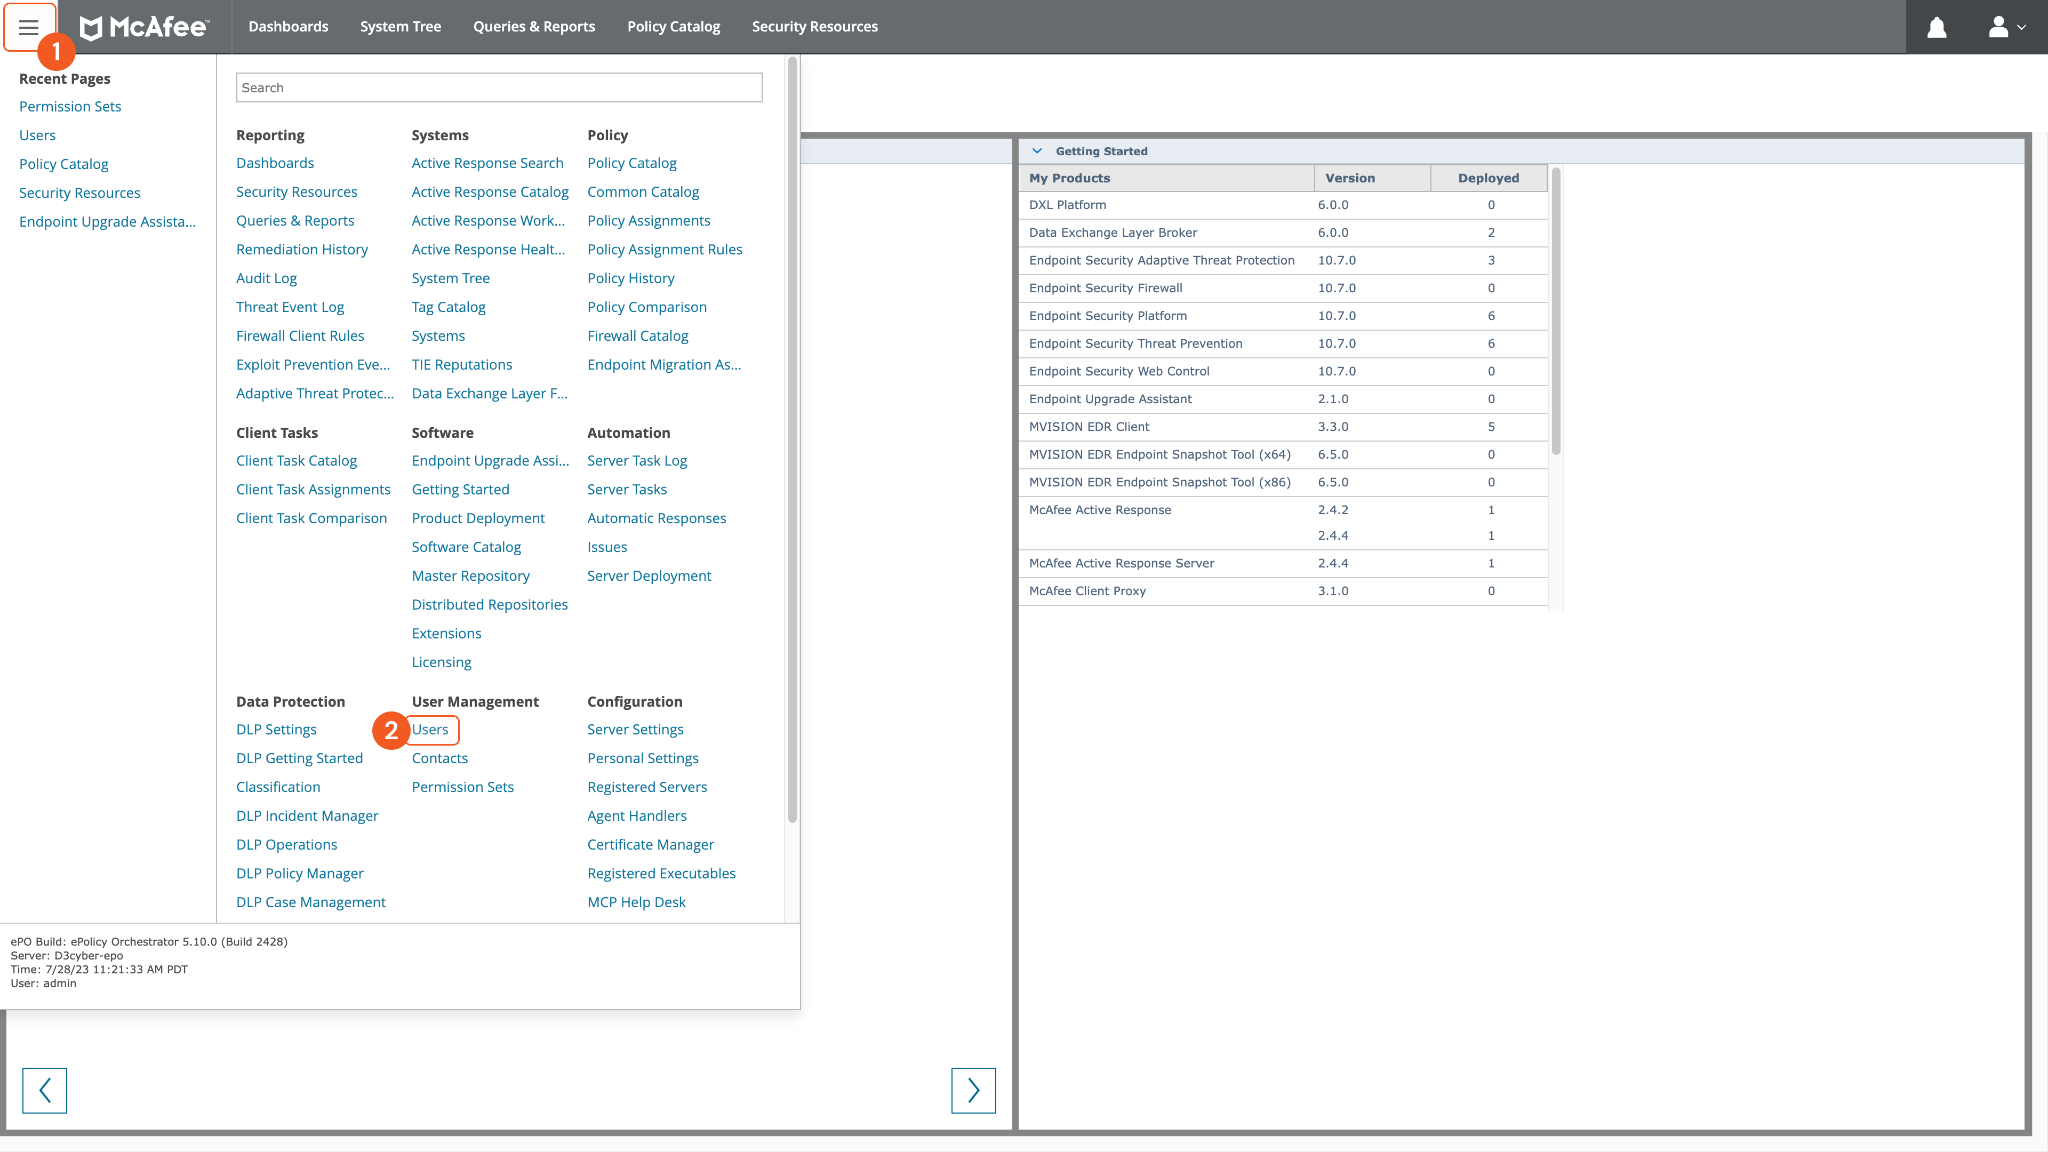Click the My Products table scrollbar
This screenshot has height=1152, width=2048.
[x=1555, y=310]
